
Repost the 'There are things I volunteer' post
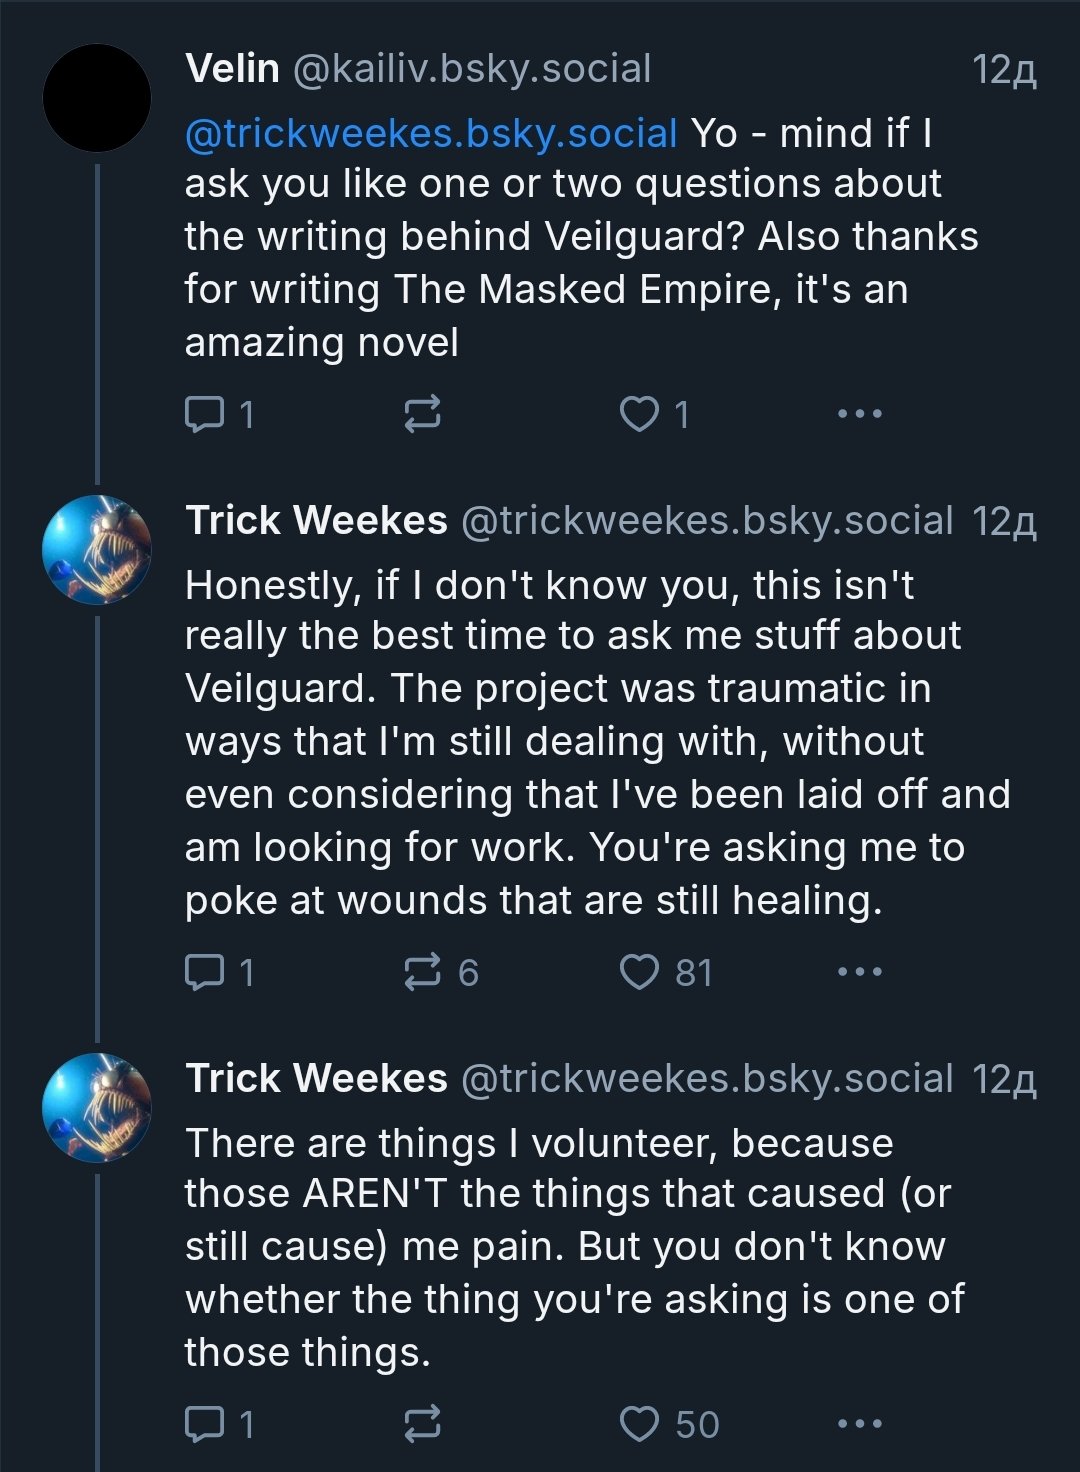422,1424
